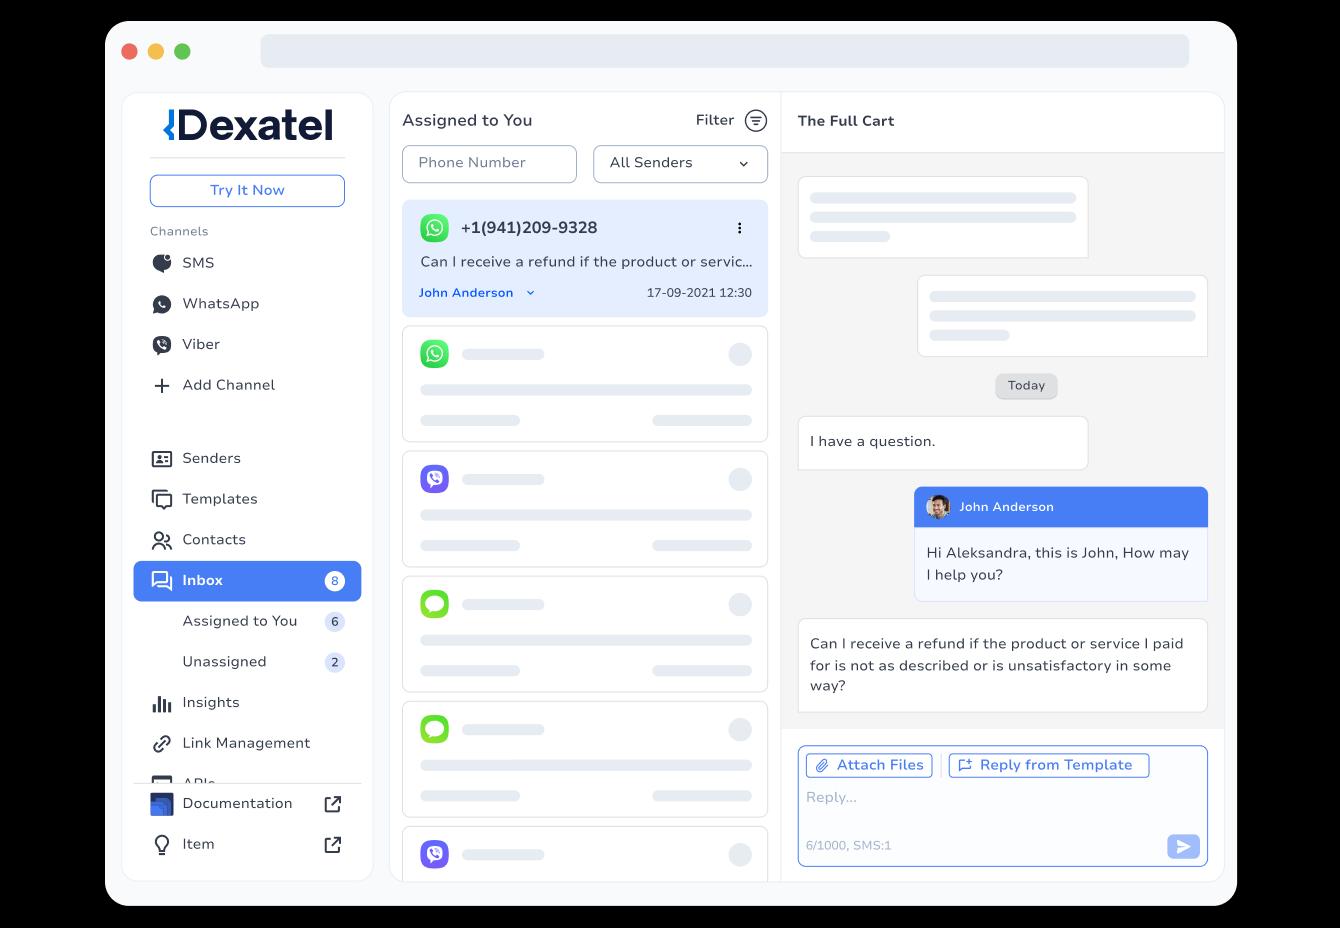Expand the All Senders dropdown
This screenshot has width=1340, height=928.
(680, 164)
